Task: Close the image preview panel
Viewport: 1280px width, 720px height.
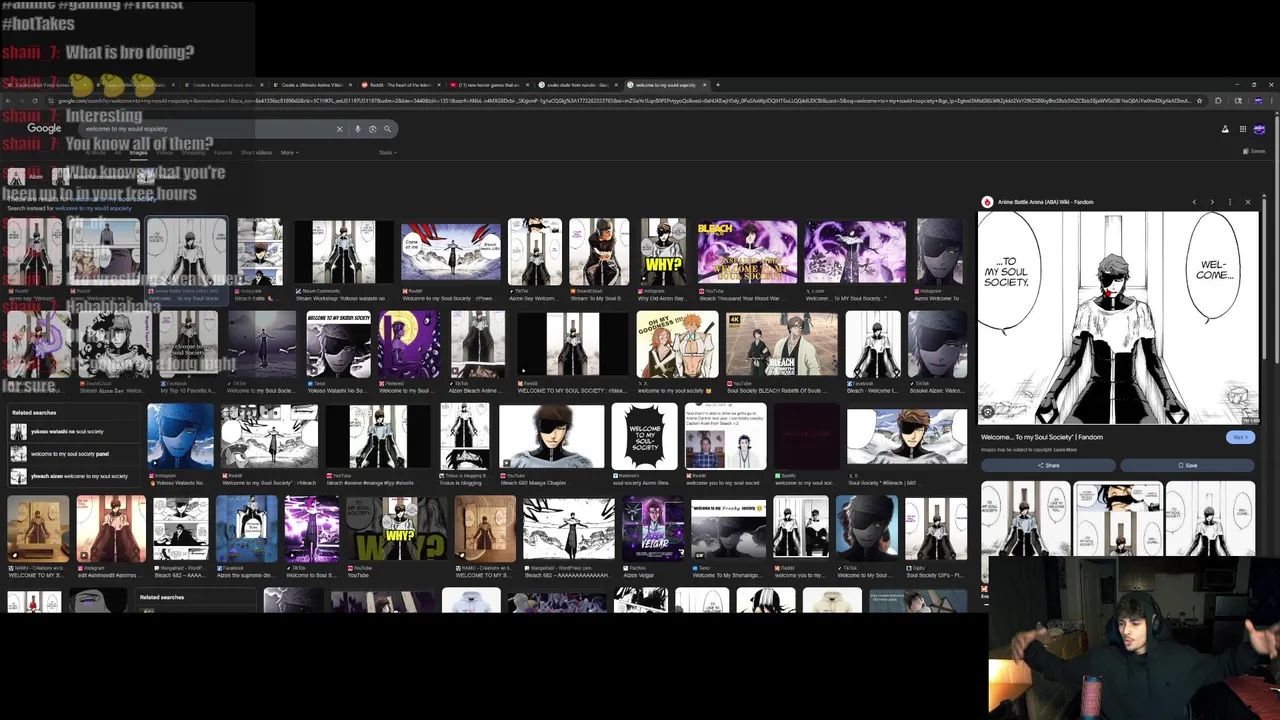Action: click(1248, 202)
